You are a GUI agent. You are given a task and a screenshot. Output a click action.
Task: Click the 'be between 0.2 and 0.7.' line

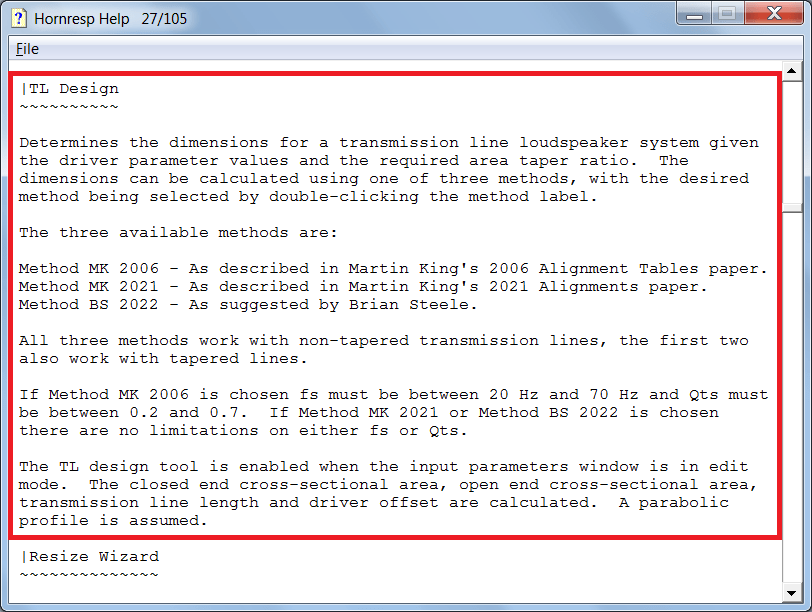[369, 413]
